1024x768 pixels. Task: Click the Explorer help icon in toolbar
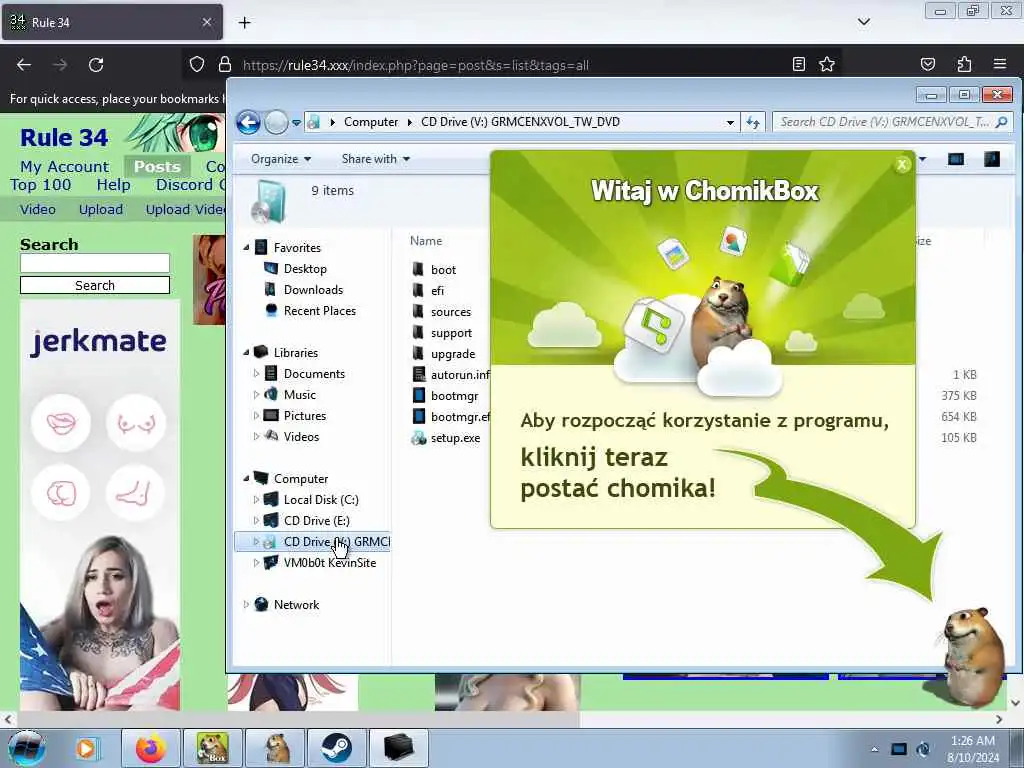tap(991, 159)
